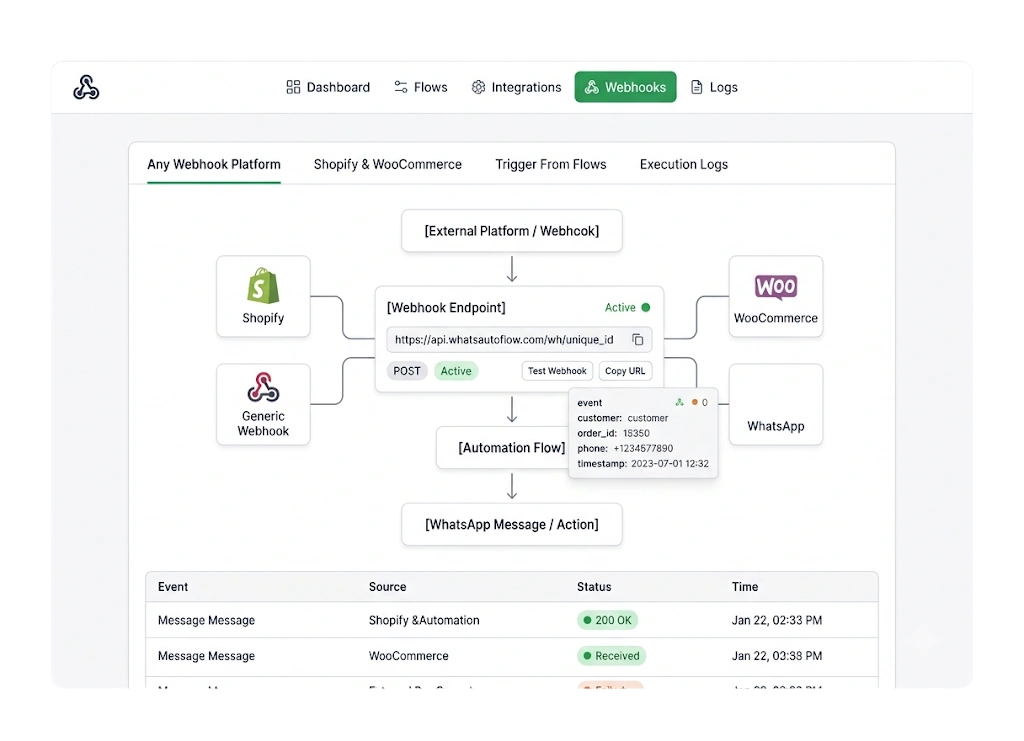
Task: Open the Execution Logs tab
Action: (684, 165)
